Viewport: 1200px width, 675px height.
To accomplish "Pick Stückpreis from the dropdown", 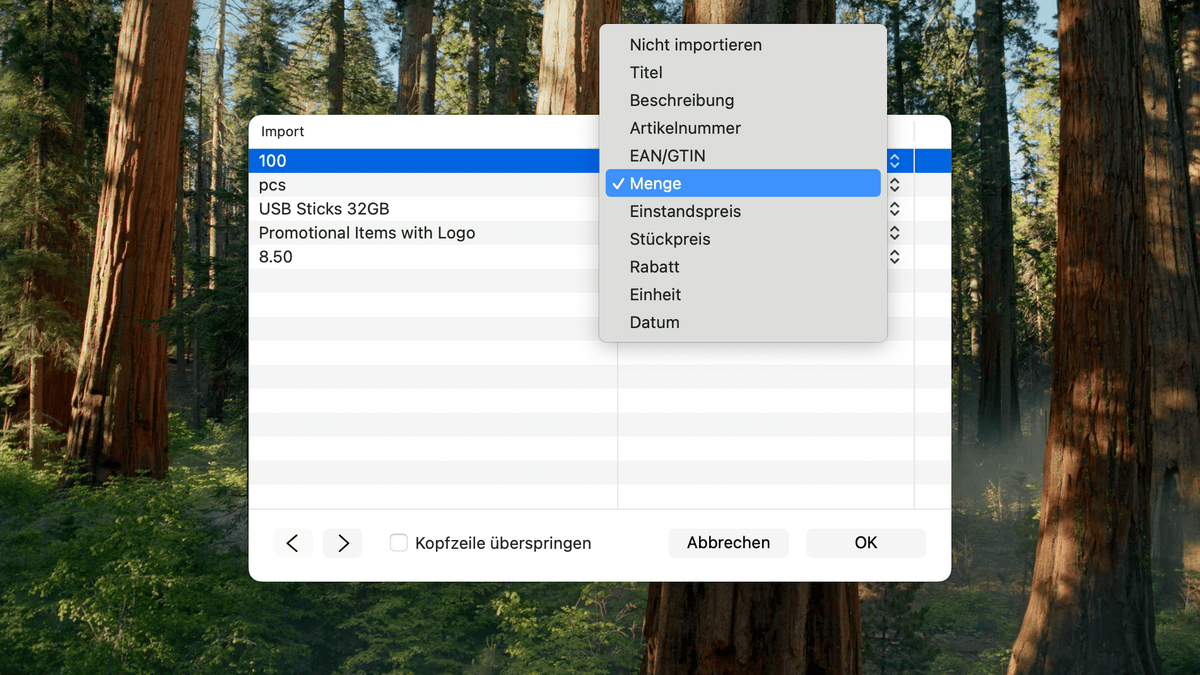I will click(667, 239).
